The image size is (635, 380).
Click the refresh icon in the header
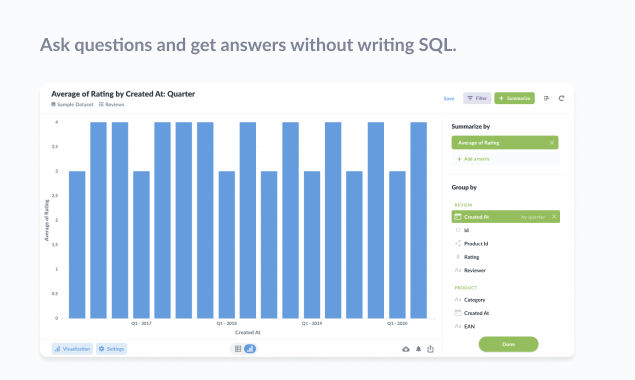pyautogui.click(x=561, y=98)
